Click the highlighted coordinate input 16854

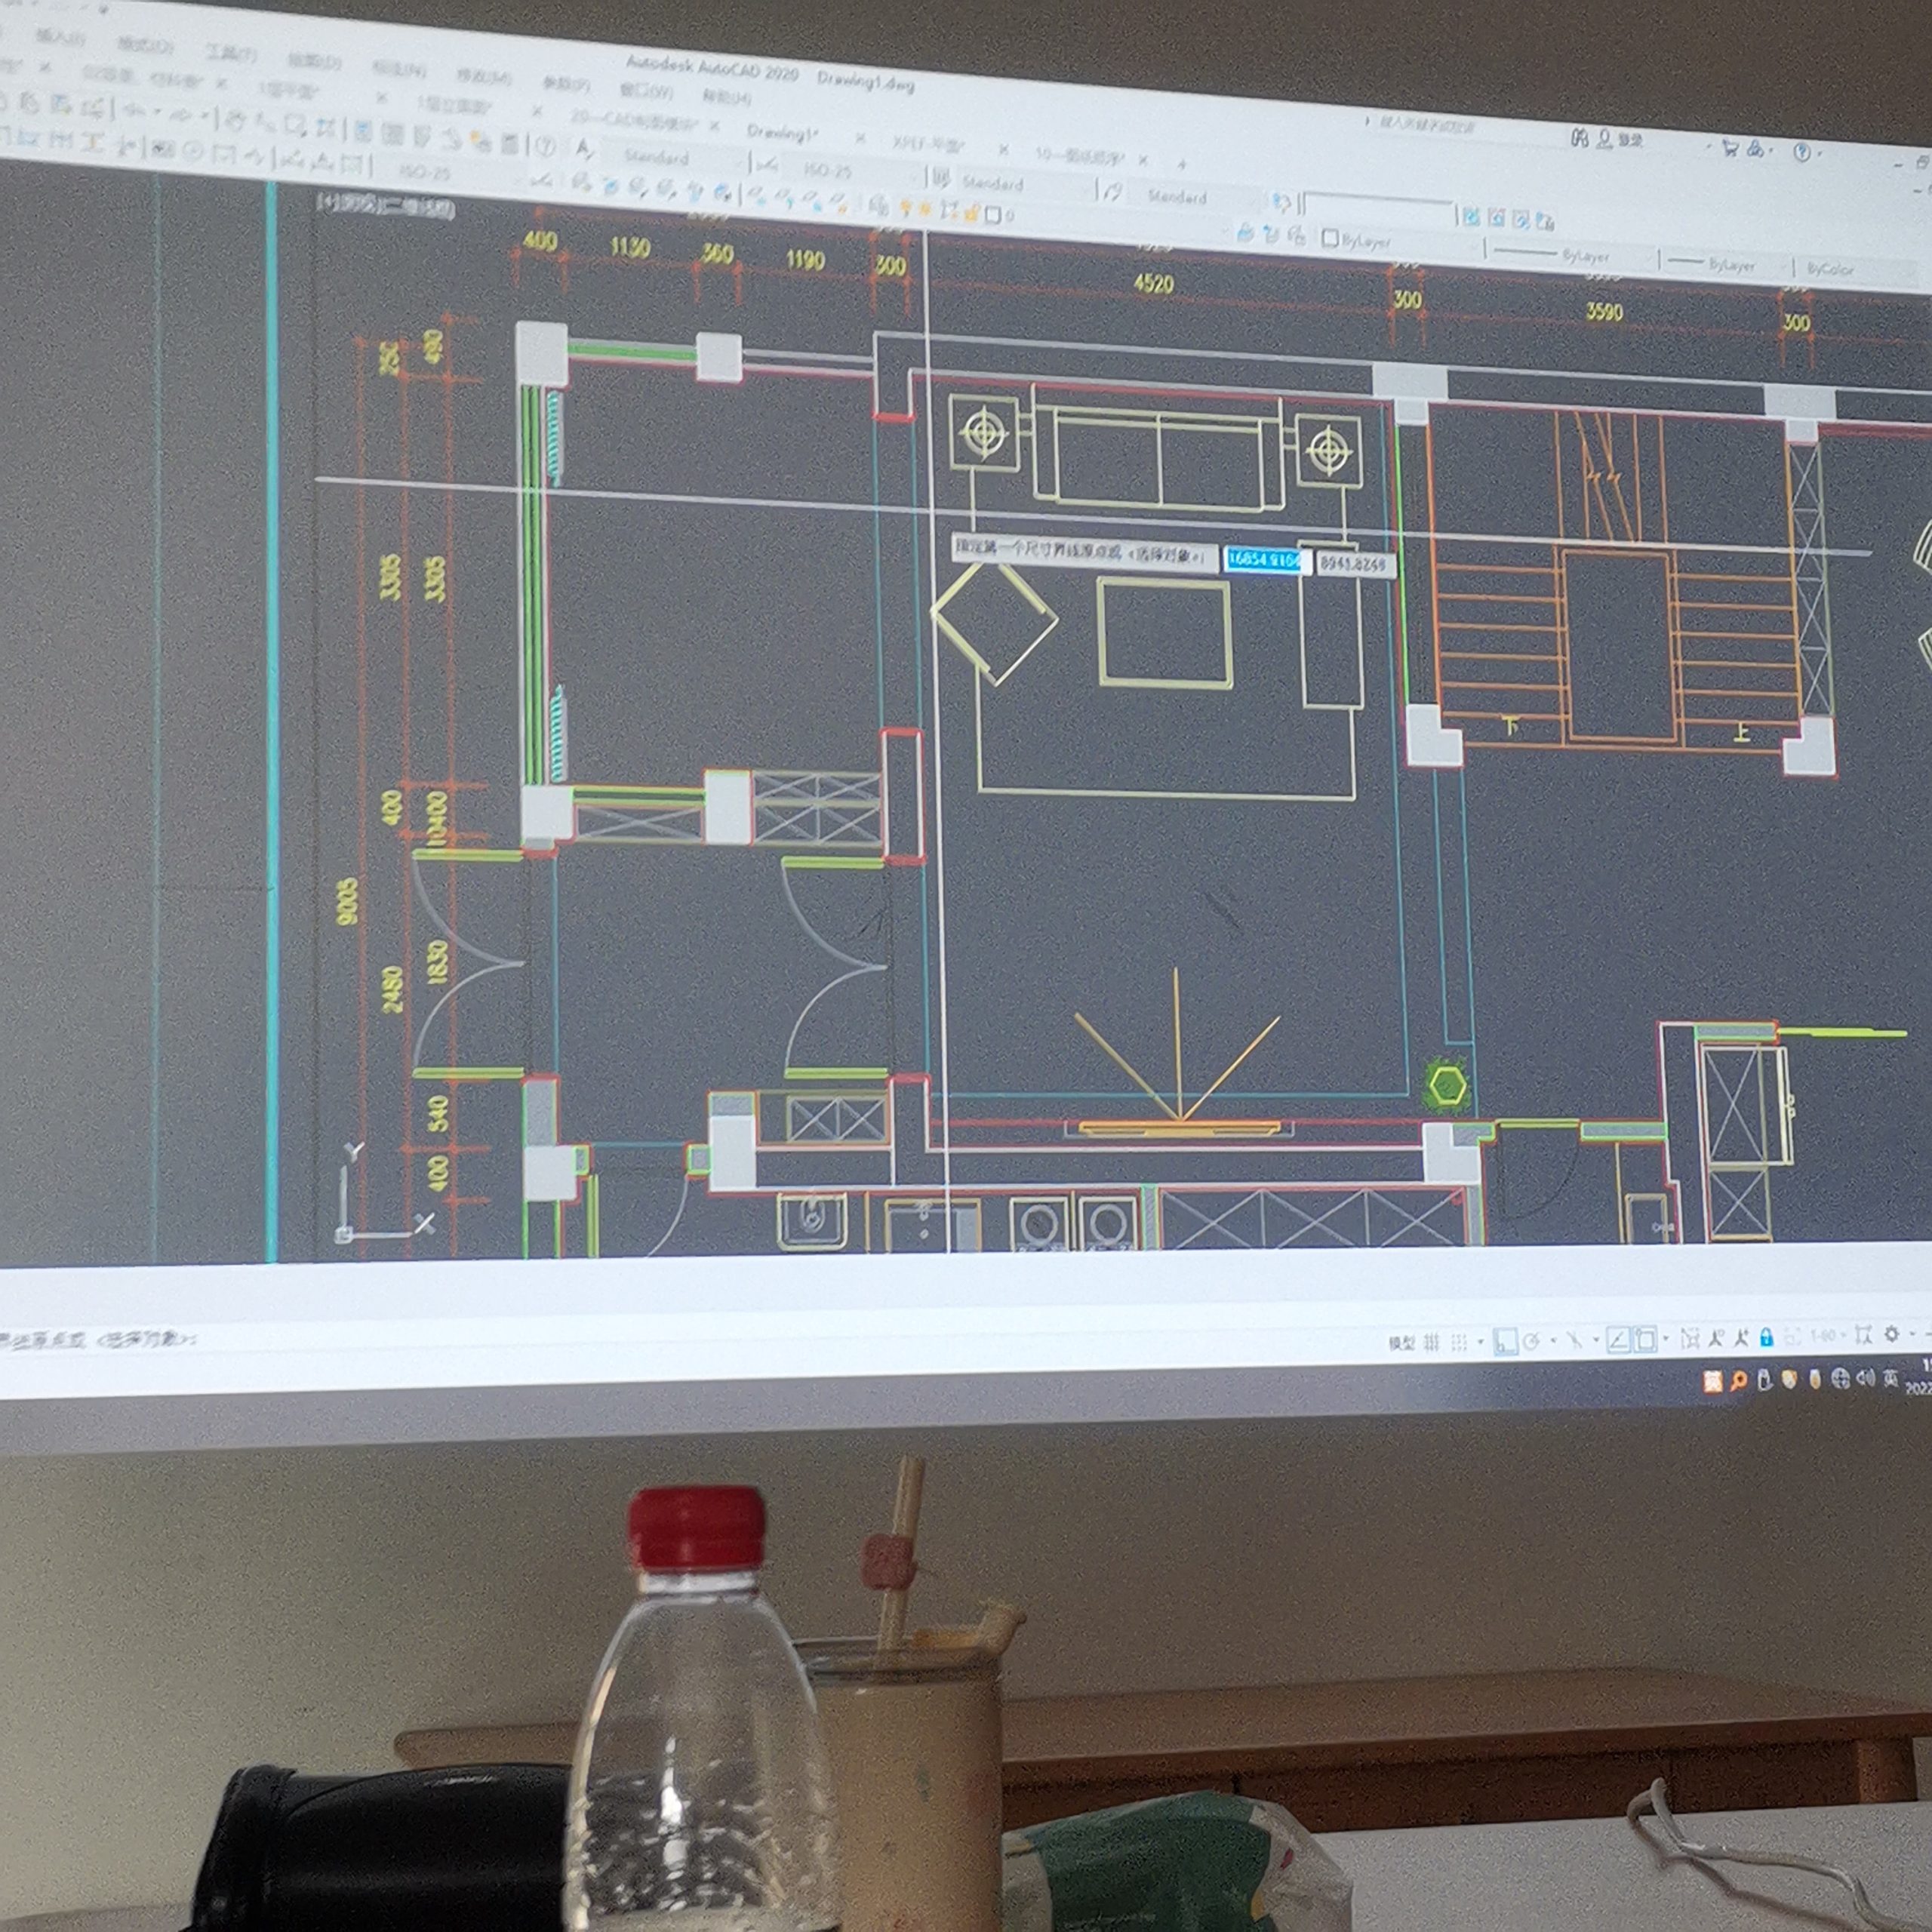(1264, 560)
